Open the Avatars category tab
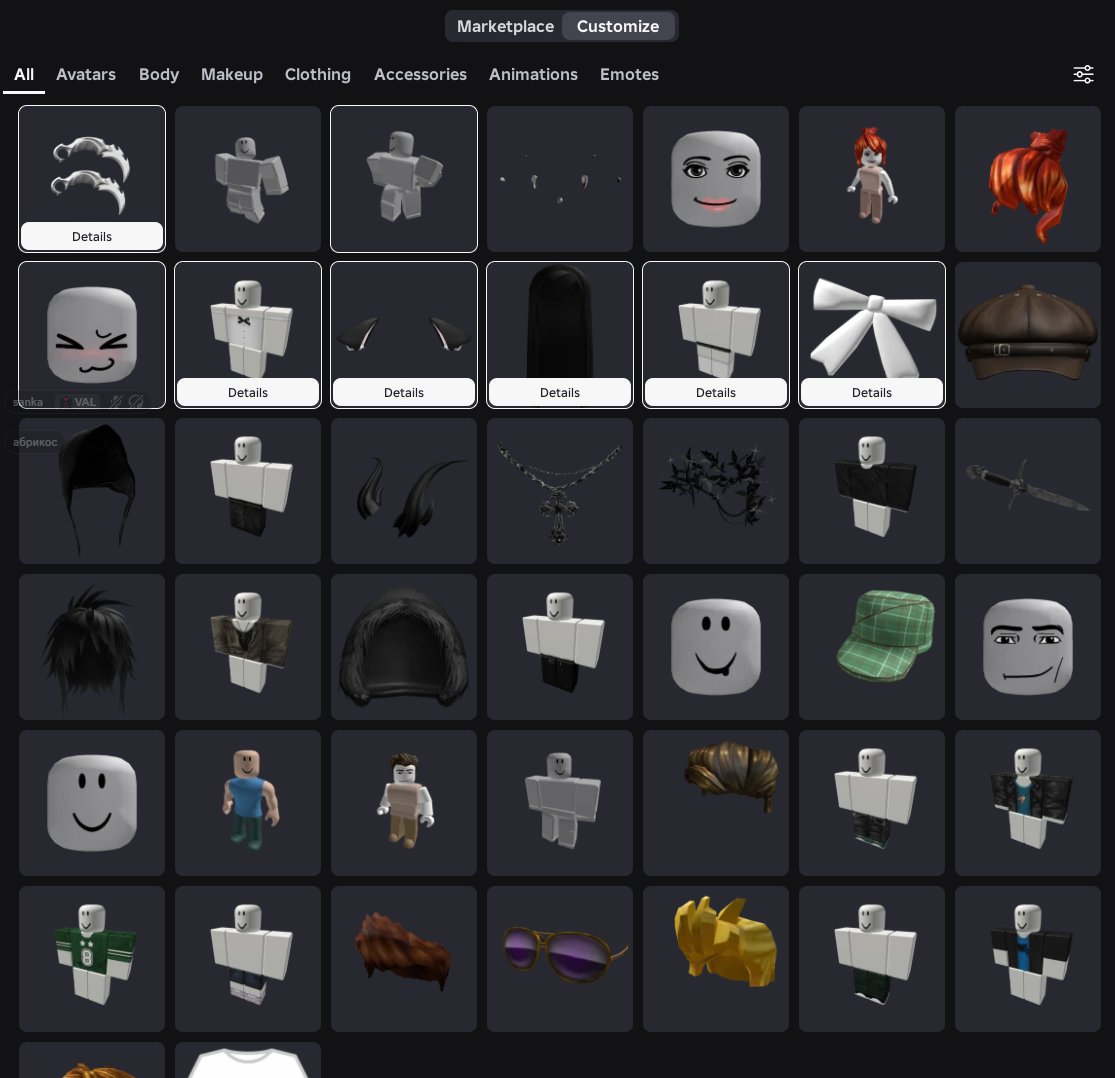 point(86,75)
